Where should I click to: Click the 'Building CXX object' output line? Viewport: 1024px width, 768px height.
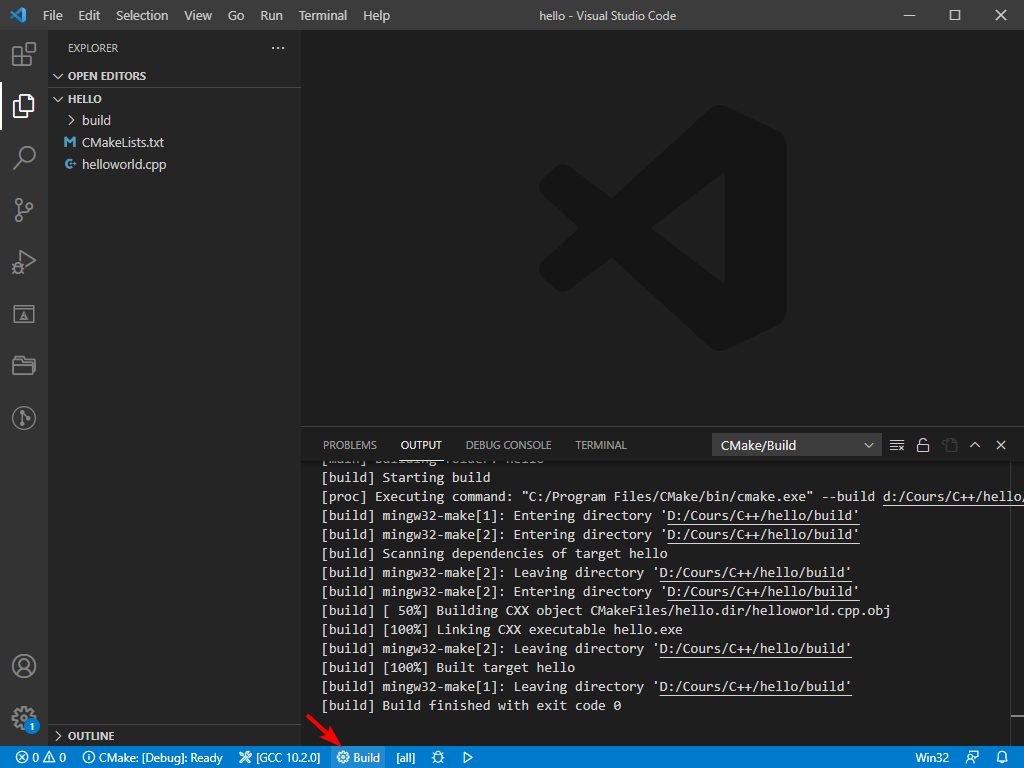pos(605,611)
